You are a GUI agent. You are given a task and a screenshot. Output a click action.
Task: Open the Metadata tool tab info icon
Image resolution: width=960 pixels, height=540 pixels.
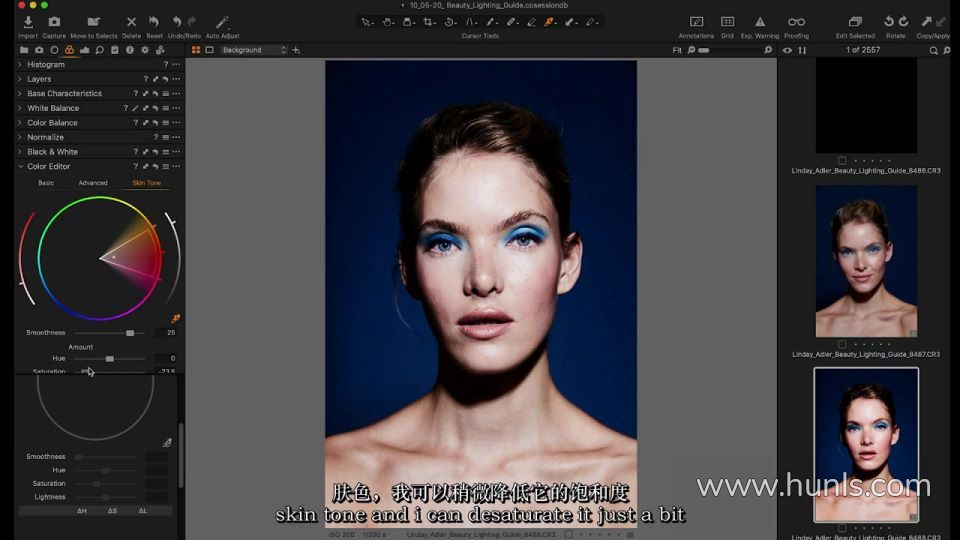pyautogui.click(x=130, y=50)
